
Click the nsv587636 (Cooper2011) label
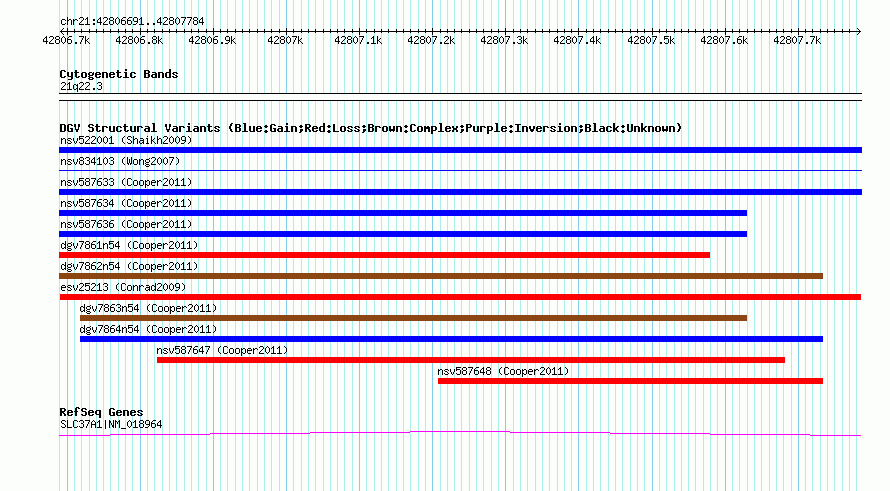pyautogui.click(x=126, y=224)
